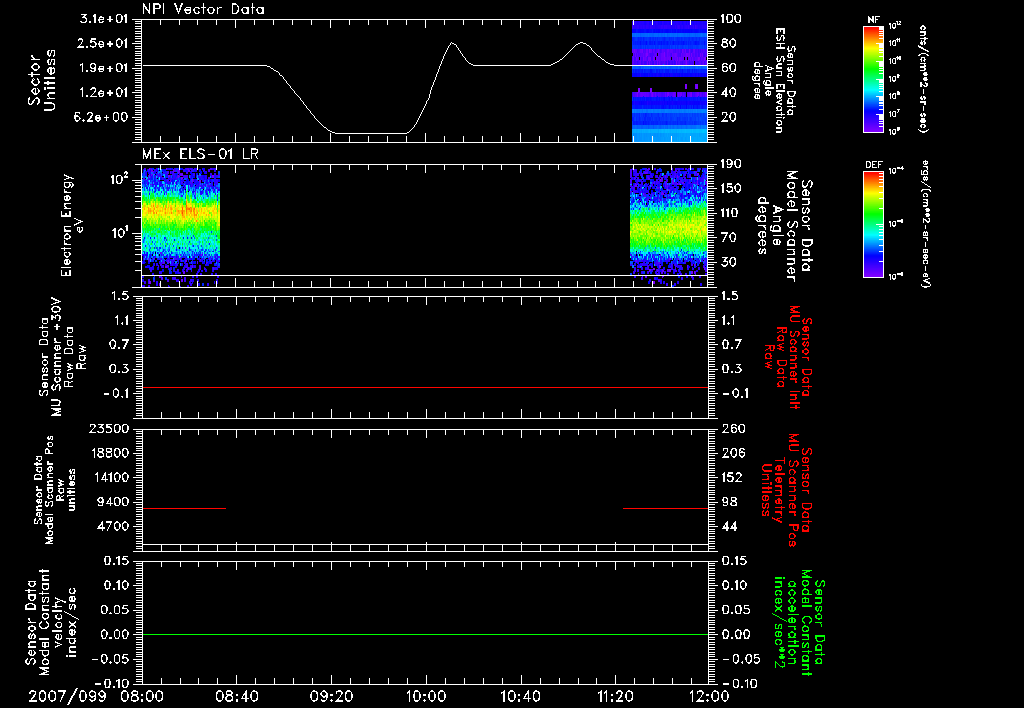Click the 14100 scanner position tick
Viewport: 1024px width, 708px height.
click(108, 477)
